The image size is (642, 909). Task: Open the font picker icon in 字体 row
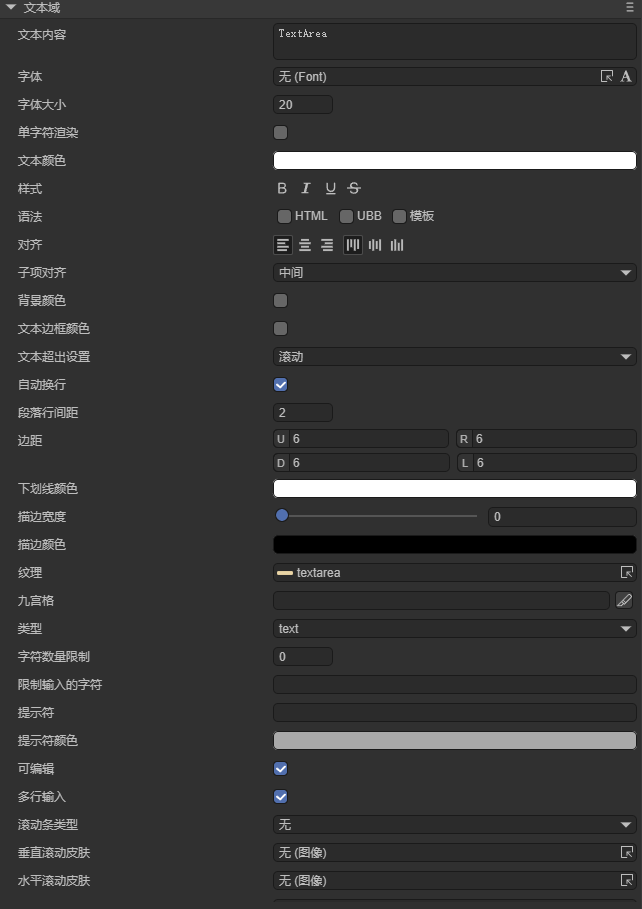click(x=606, y=76)
